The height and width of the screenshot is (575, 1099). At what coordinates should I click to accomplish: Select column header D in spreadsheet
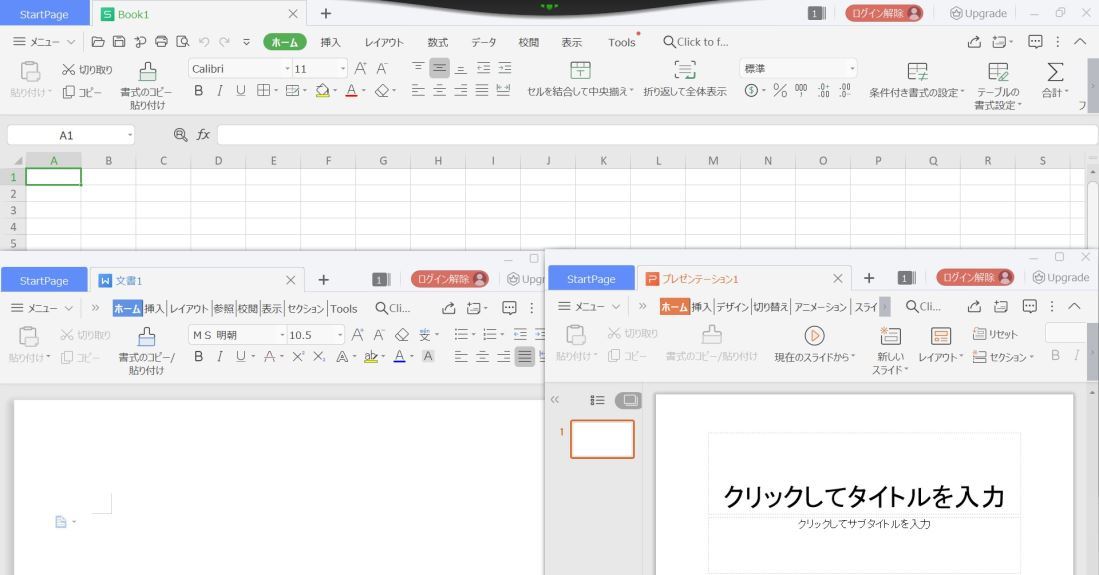[218, 161]
